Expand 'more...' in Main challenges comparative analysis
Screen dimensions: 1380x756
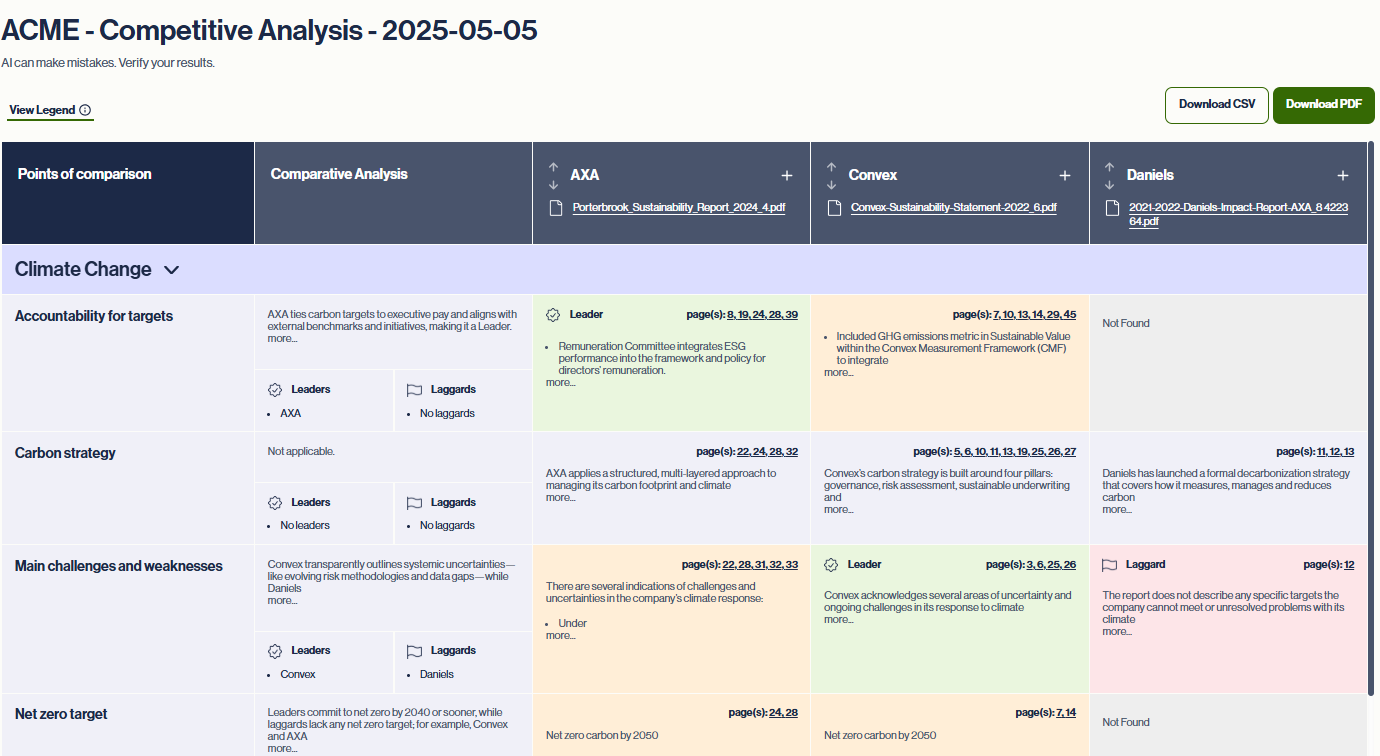point(282,600)
